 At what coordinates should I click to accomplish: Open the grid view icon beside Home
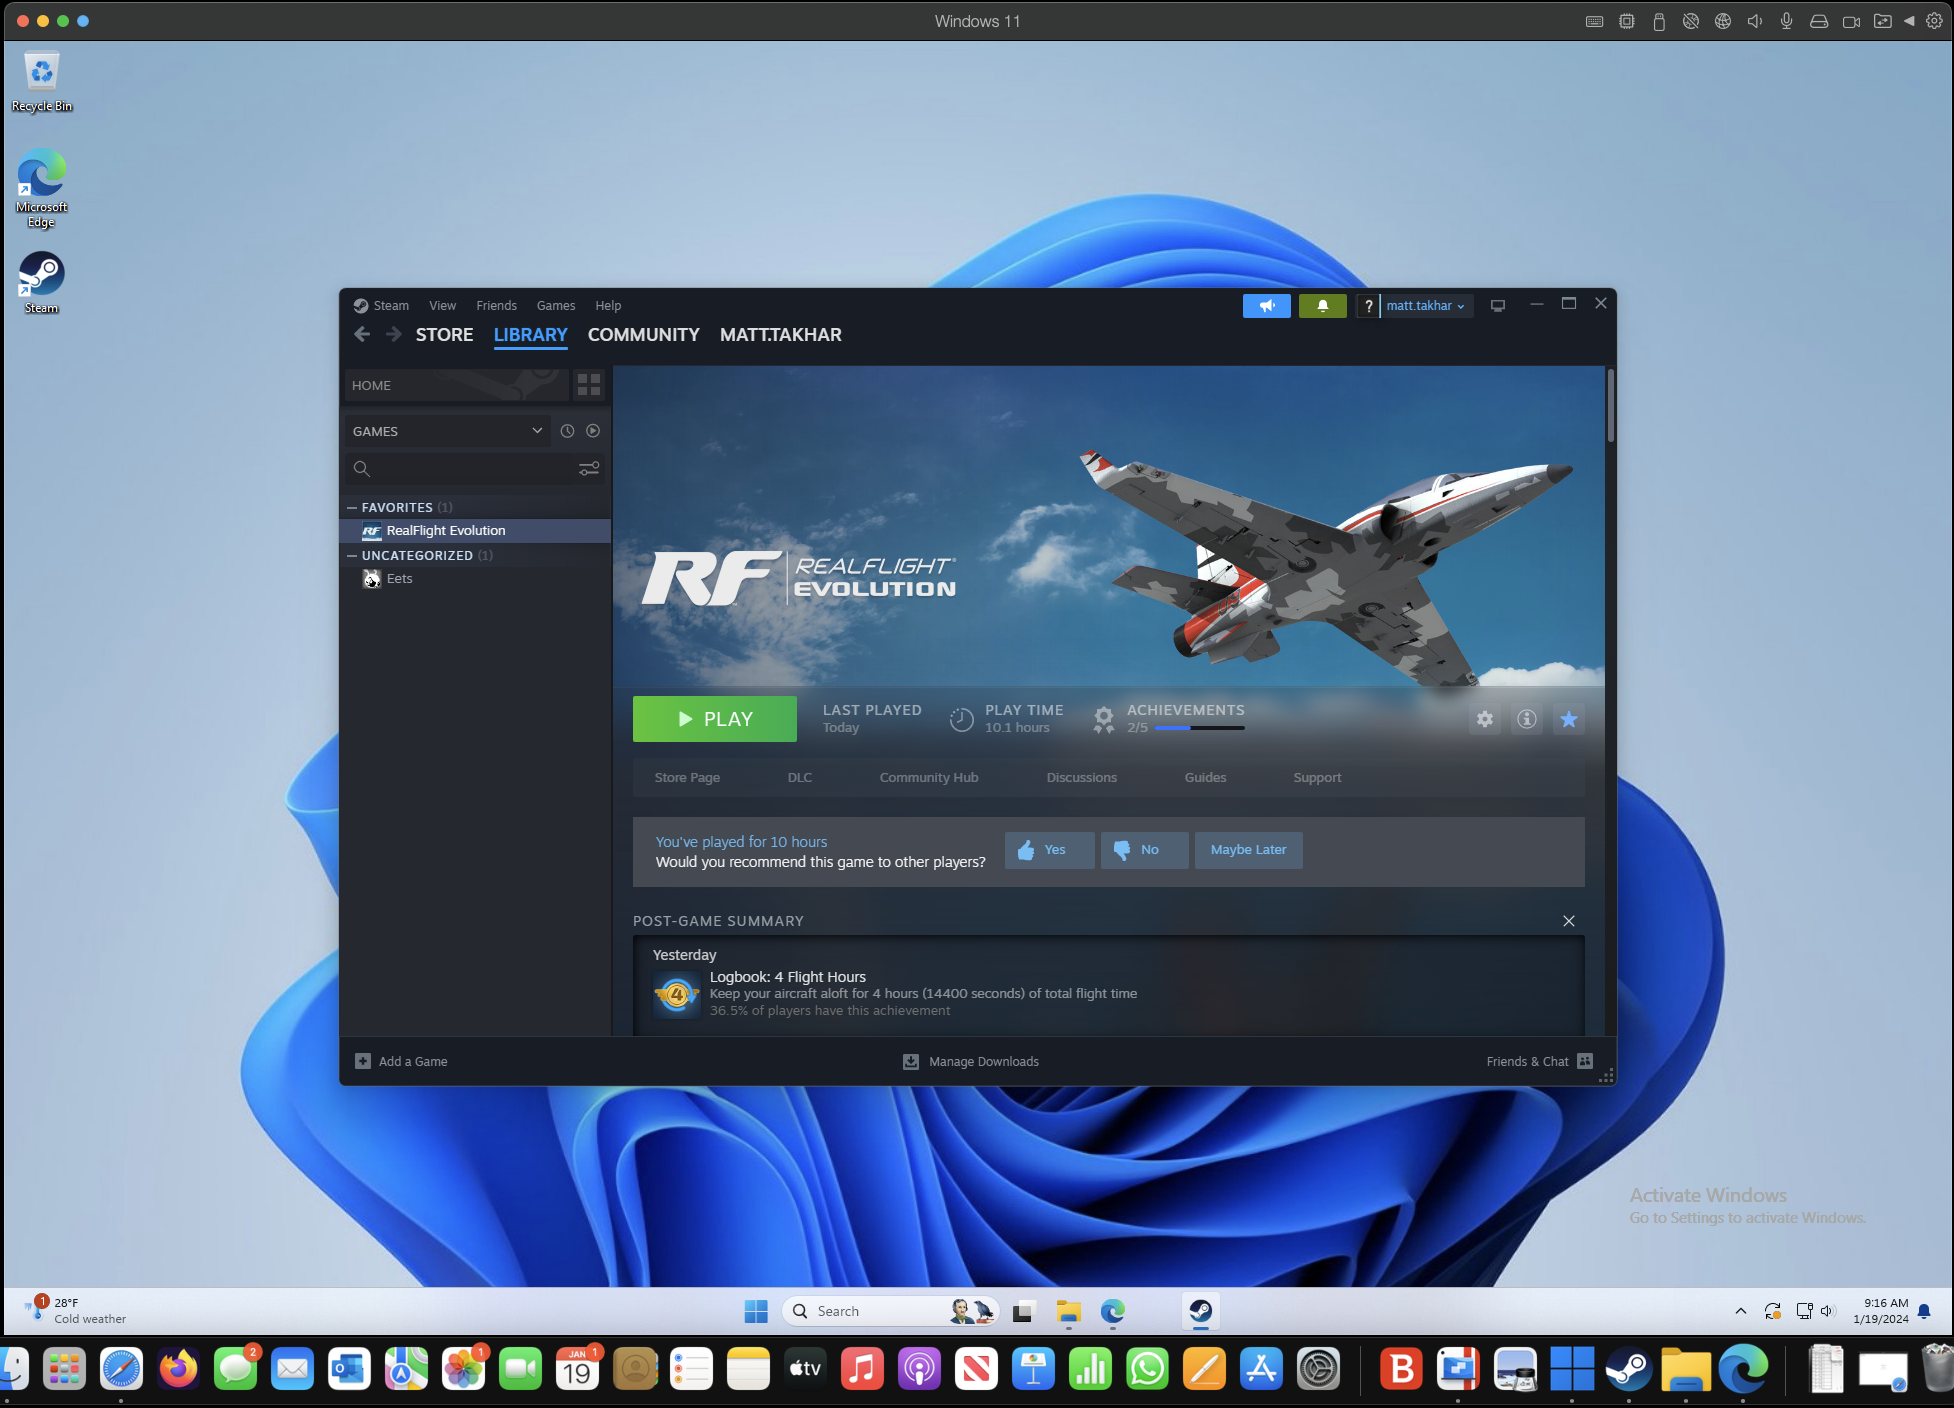tap(589, 385)
